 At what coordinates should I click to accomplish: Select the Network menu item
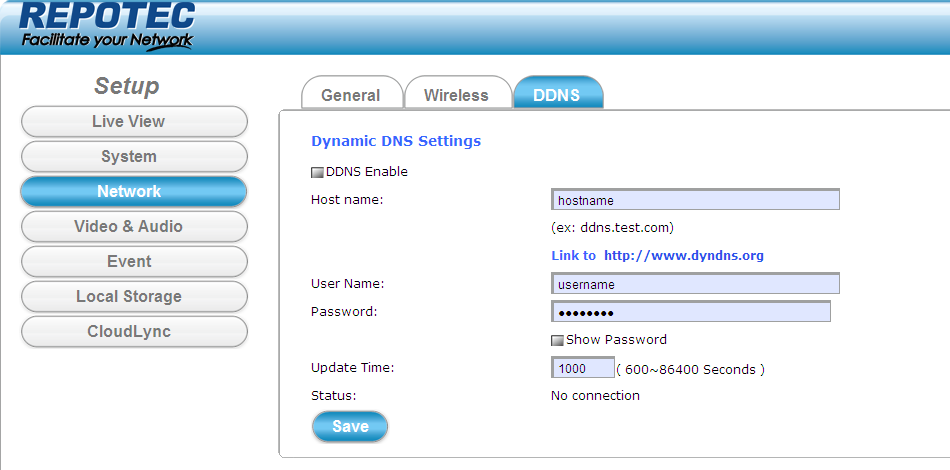point(134,192)
